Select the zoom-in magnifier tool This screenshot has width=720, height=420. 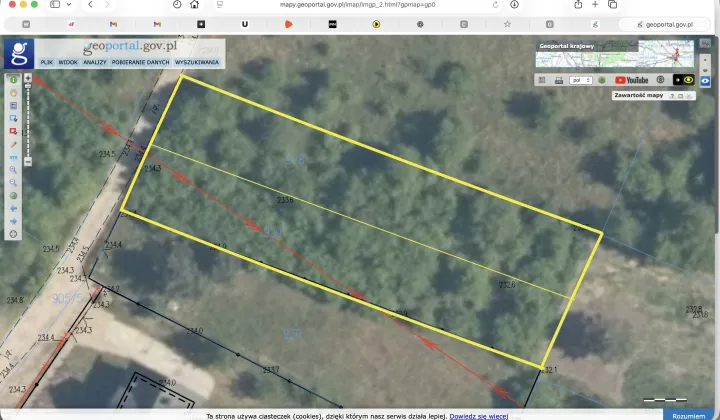click(x=13, y=170)
